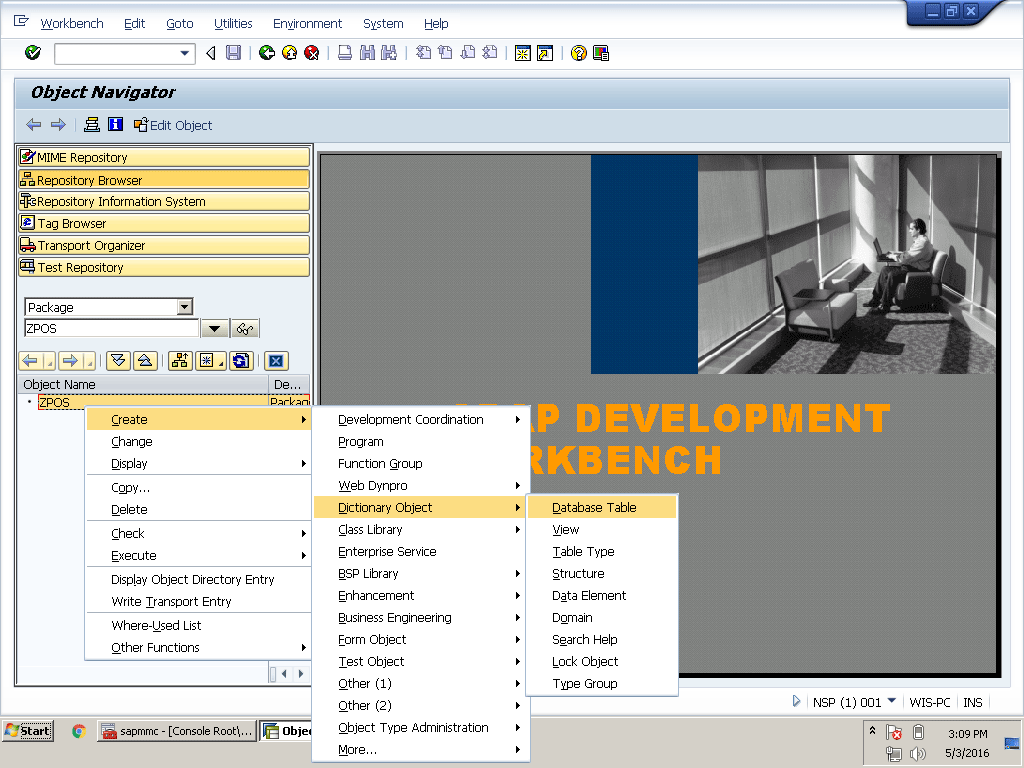Click the Refresh Object List icon
This screenshot has height=768, width=1024.
pos(241,360)
